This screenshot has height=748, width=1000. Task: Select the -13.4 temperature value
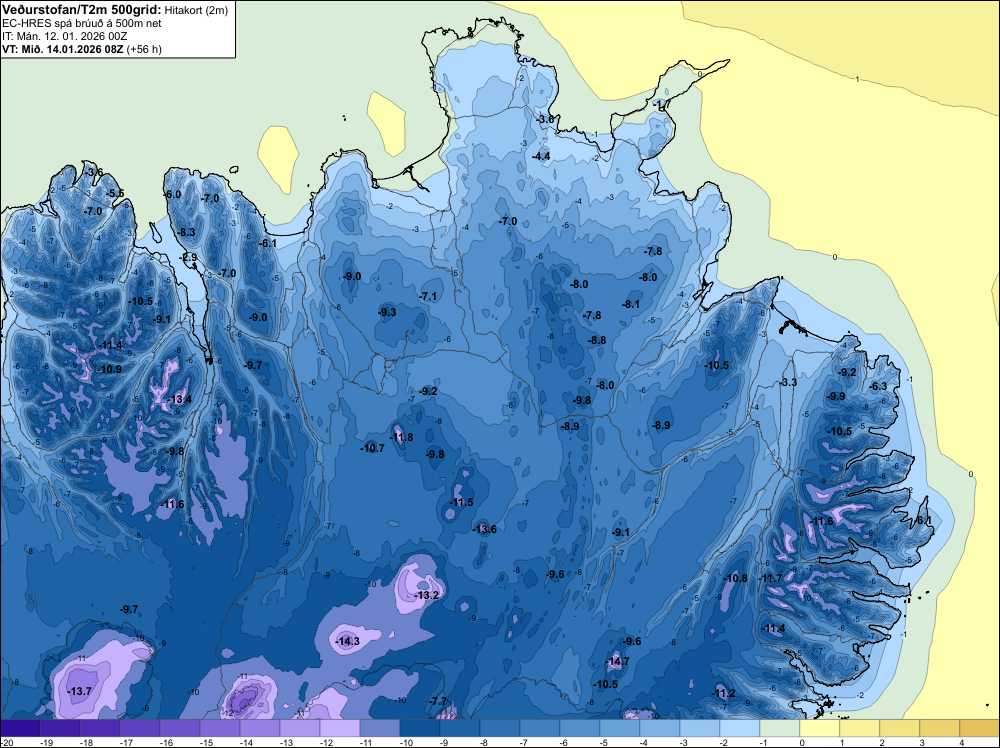coord(179,399)
